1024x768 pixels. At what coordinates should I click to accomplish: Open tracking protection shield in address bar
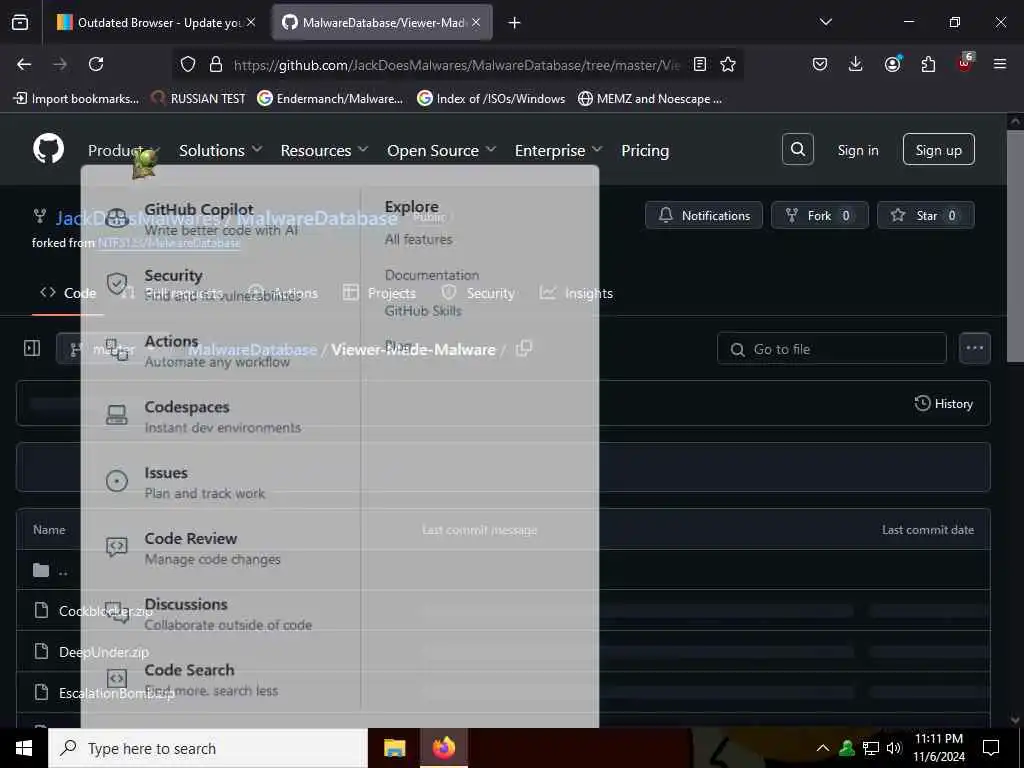coord(188,64)
